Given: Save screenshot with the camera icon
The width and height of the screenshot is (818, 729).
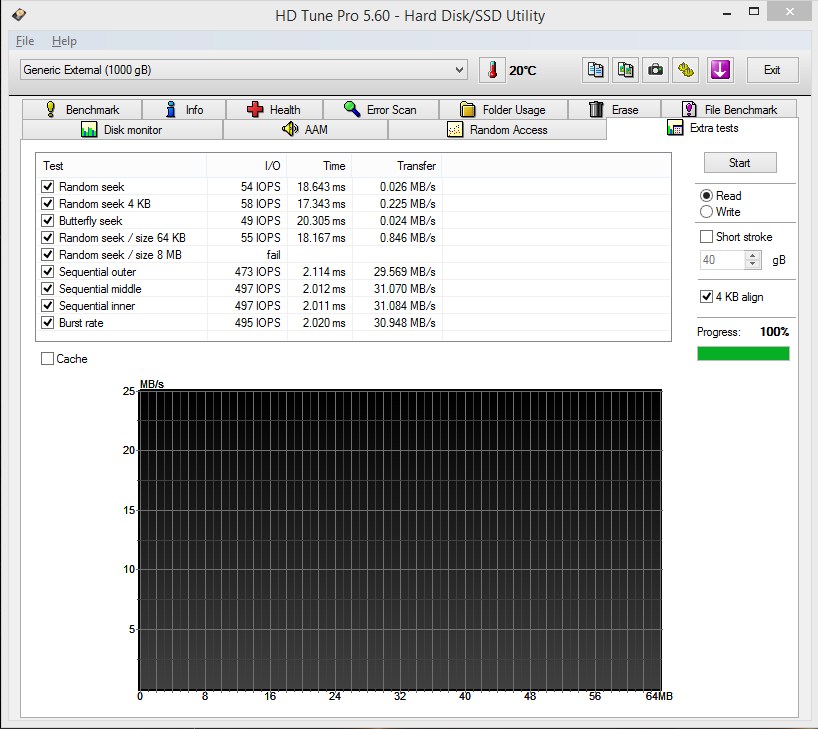Looking at the screenshot, I should point(655,70).
